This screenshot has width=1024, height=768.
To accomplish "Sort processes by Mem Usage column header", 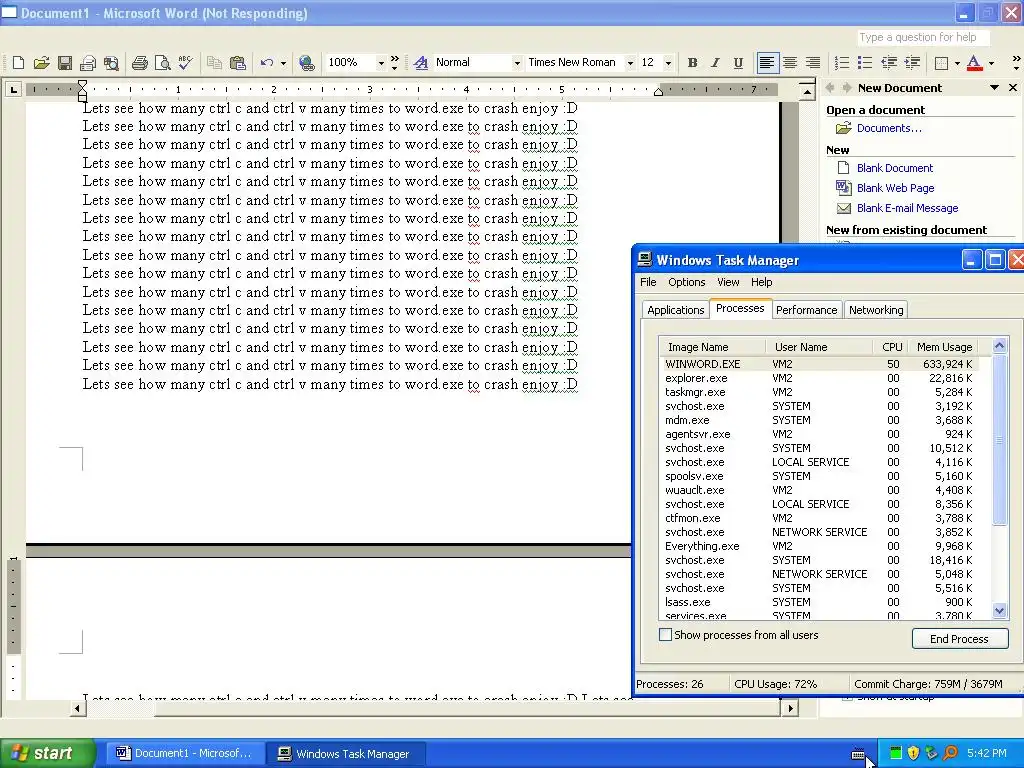I will point(944,347).
